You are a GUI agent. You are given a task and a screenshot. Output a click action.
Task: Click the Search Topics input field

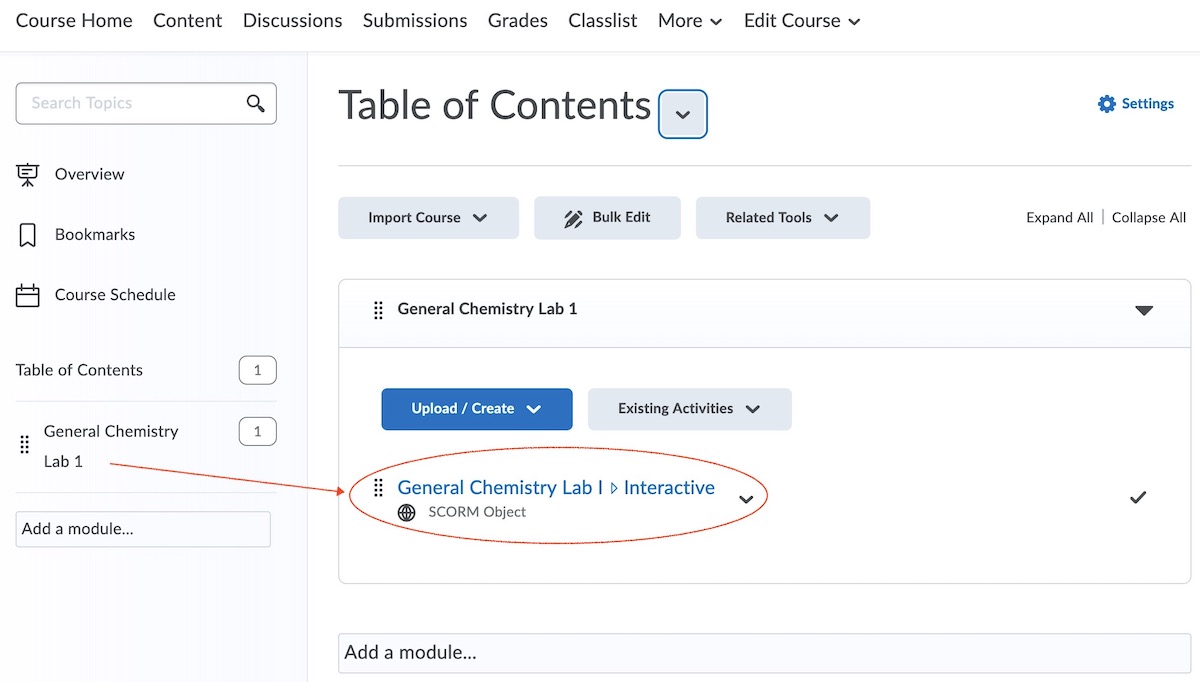[130, 103]
